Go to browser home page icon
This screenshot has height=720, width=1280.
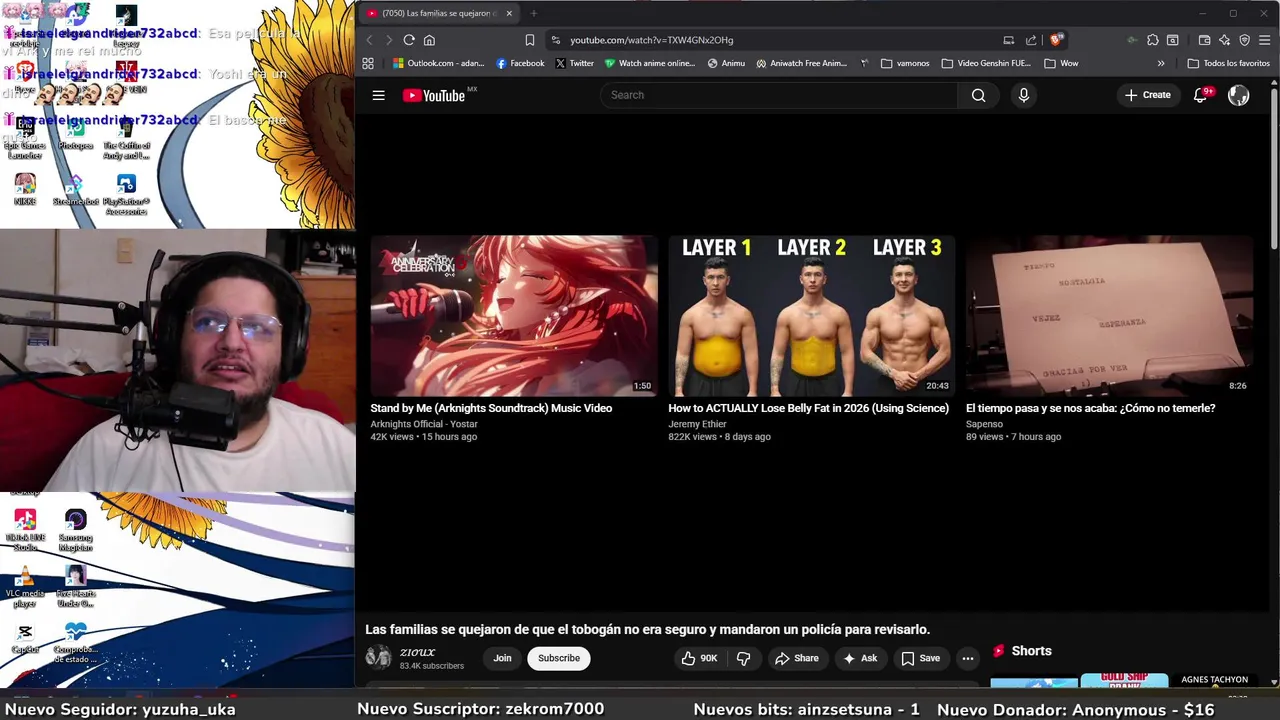(429, 40)
